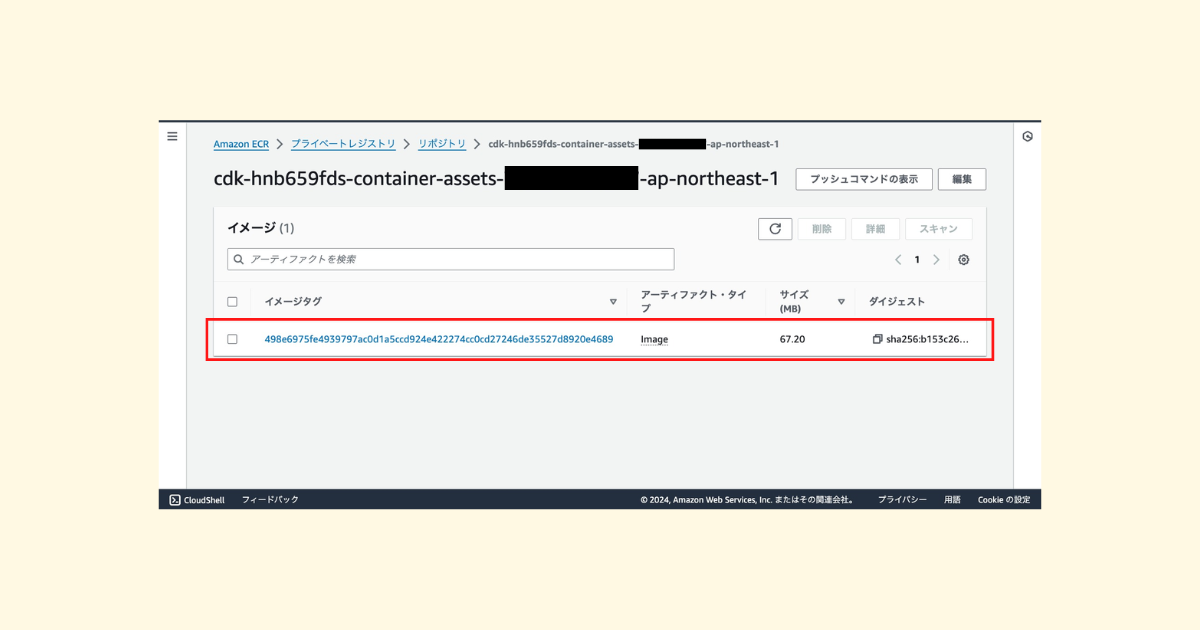1200x630 pixels.
Task: Click the イメージ (1) heading
Action: pyautogui.click(x=261, y=228)
